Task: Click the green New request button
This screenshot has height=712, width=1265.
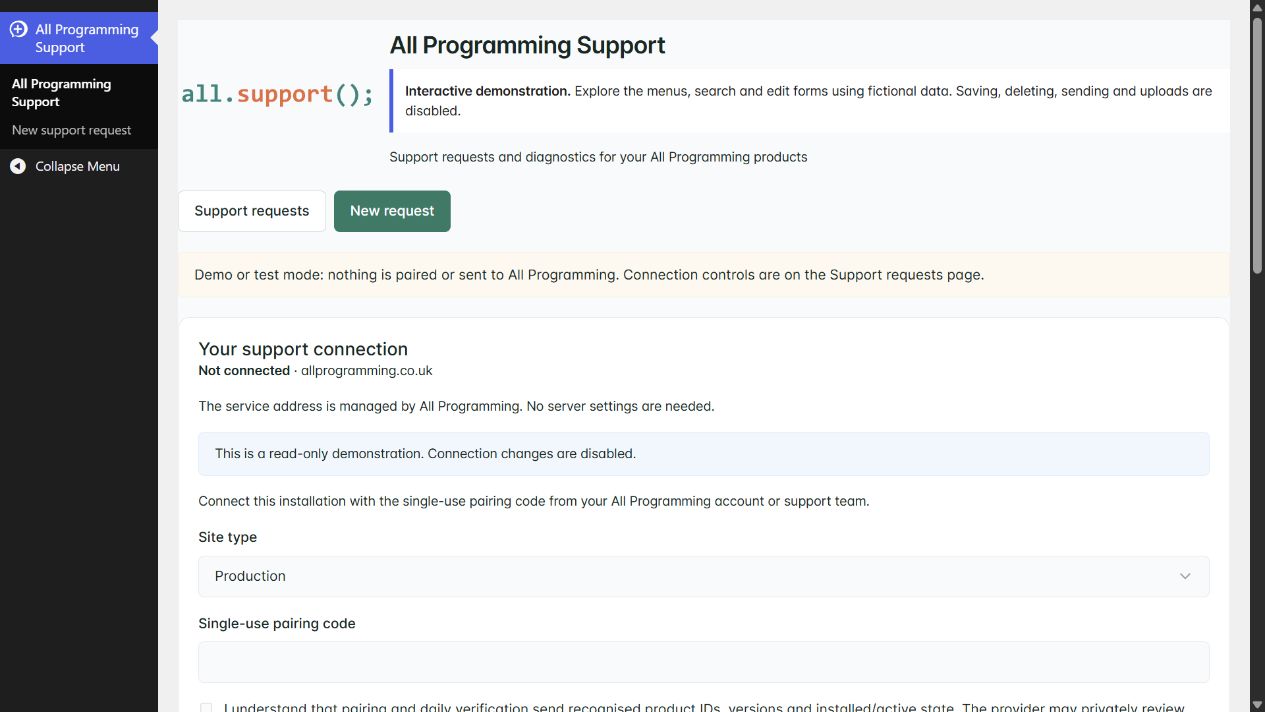Action: tap(392, 211)
